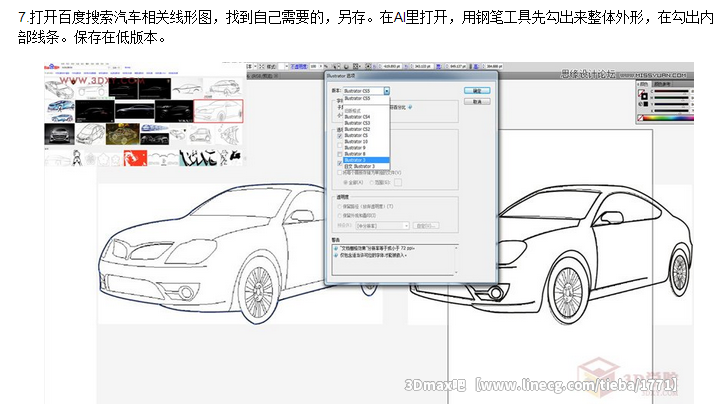Toggle checked checkbox left of Illustrator CS entry

340,136
